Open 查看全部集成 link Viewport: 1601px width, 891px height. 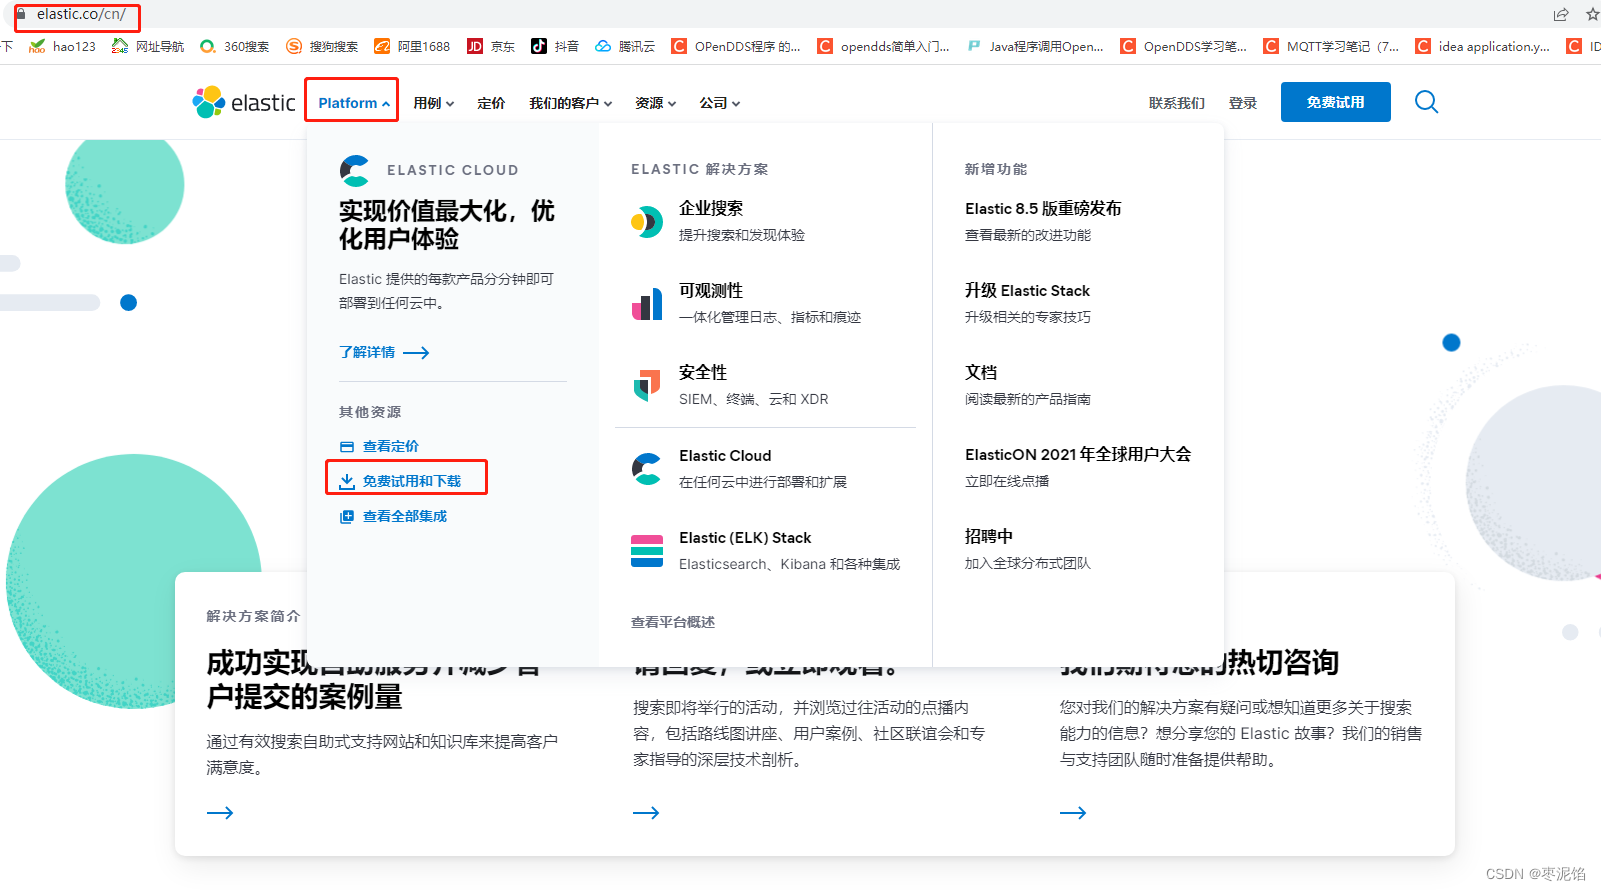[x=405, y=517]
